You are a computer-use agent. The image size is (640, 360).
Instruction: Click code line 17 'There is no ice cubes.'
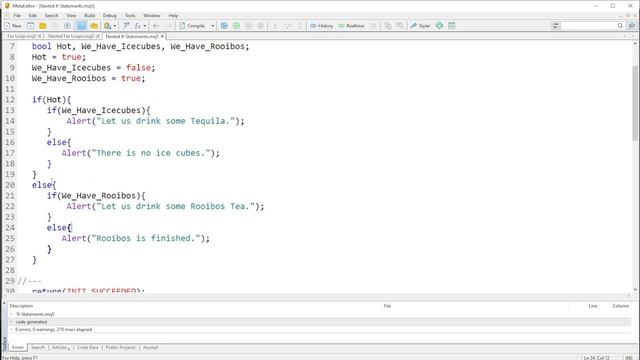coord(140,153)
